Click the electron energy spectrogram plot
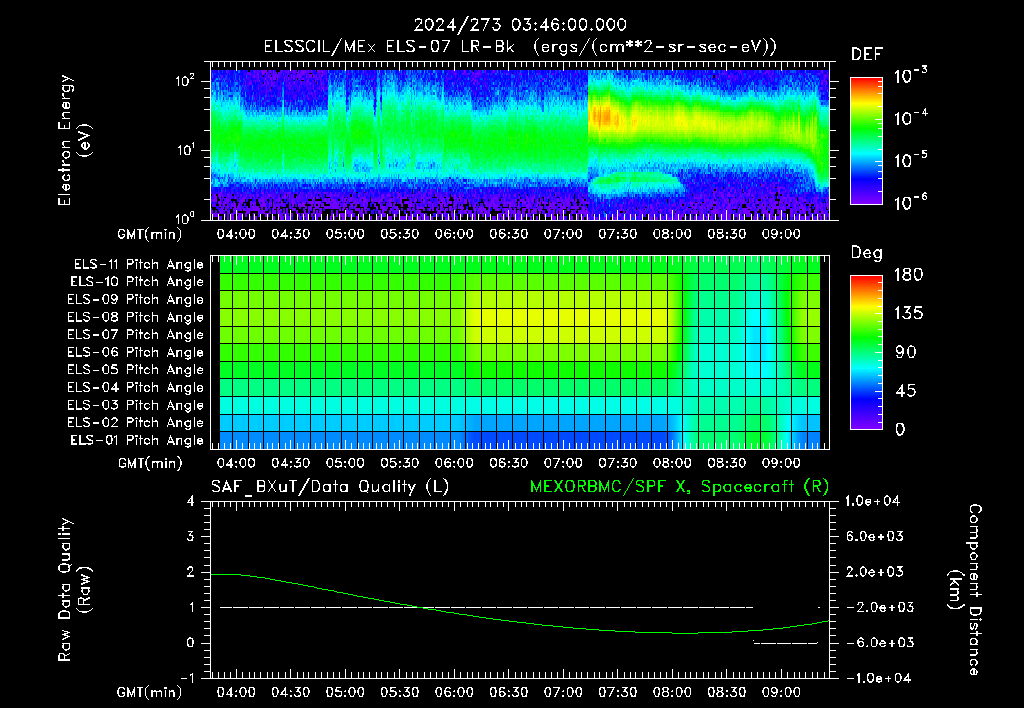This screenshot has width=1024, height=708. [x=520, y=141]
